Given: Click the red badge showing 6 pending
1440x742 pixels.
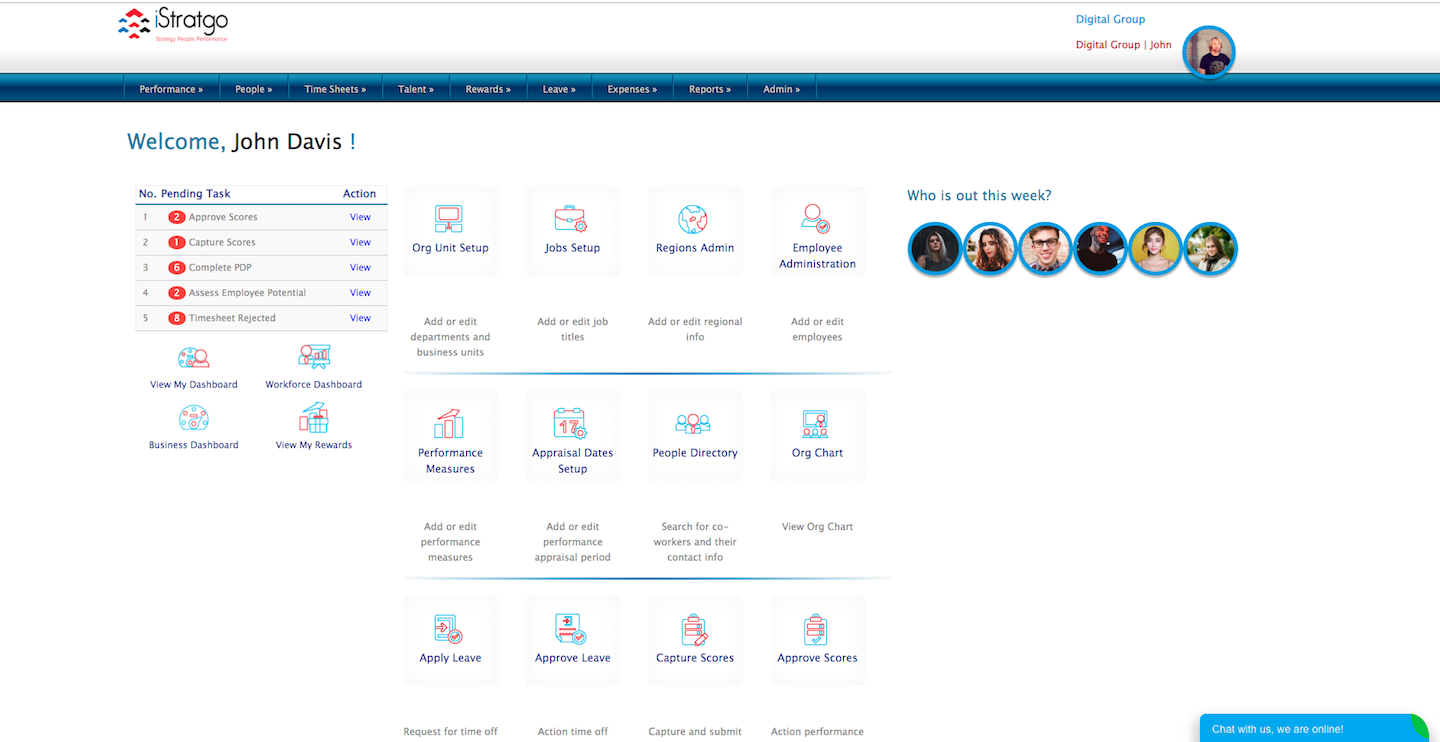Looking at the screenshot, I should point(177,267).
